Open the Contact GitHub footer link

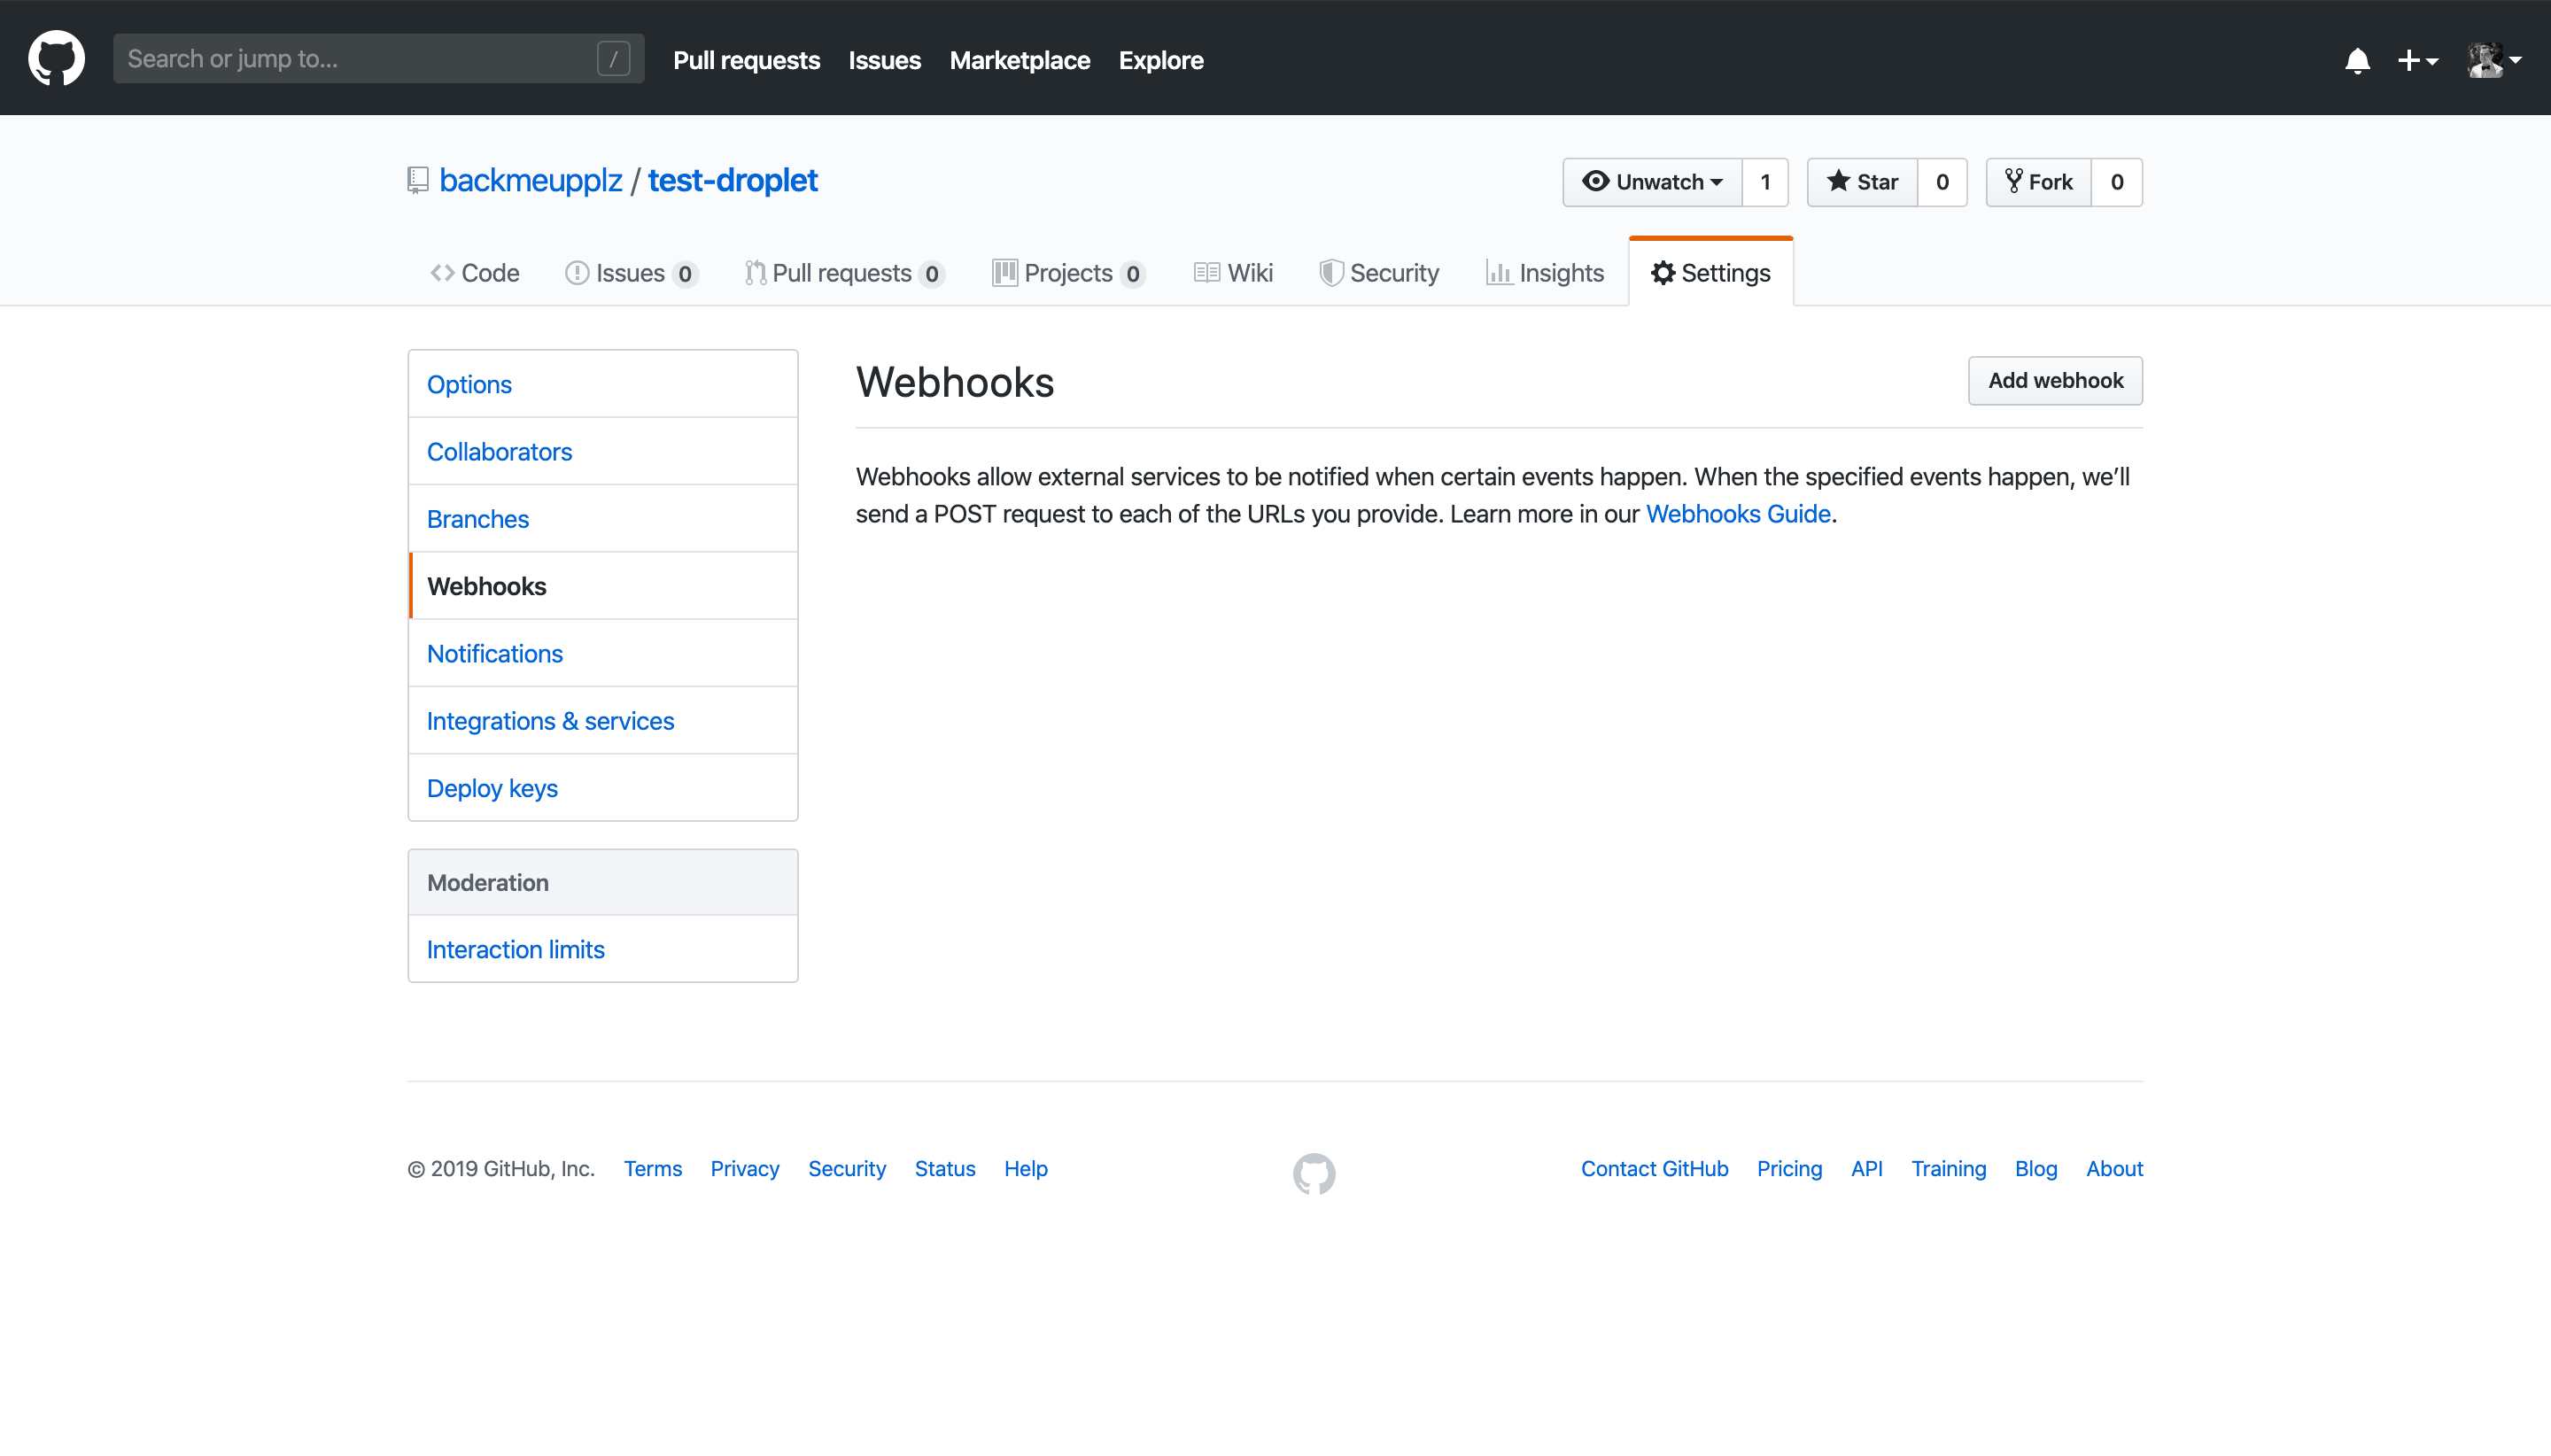point(1654,1168)
